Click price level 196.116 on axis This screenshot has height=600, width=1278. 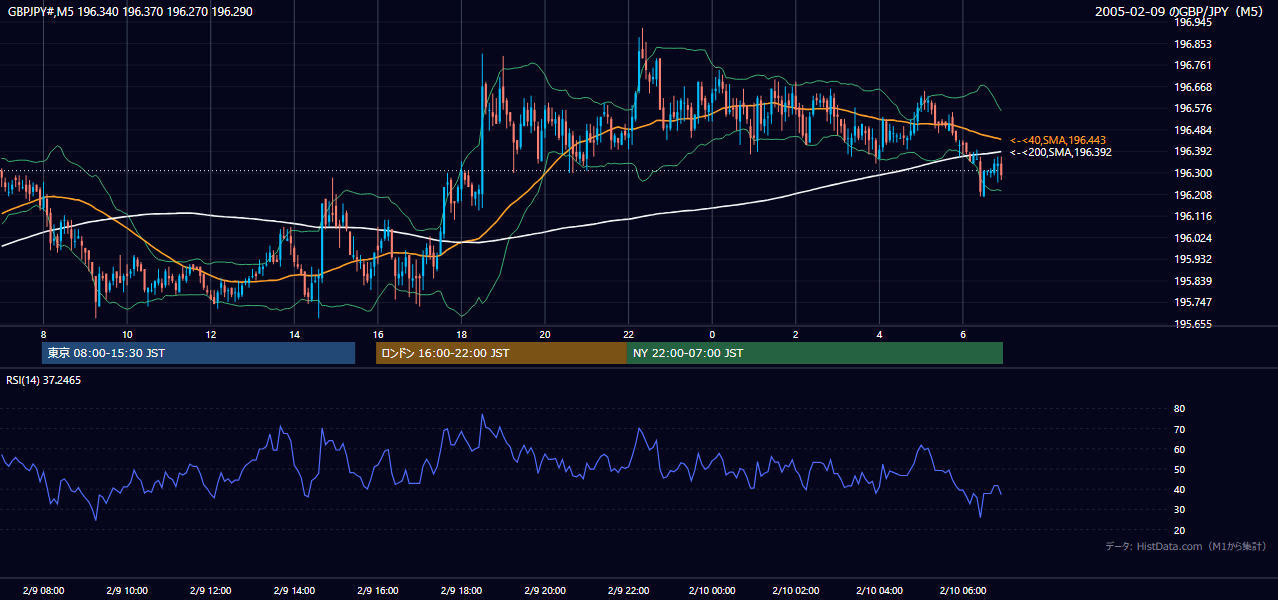(1192, 216)
